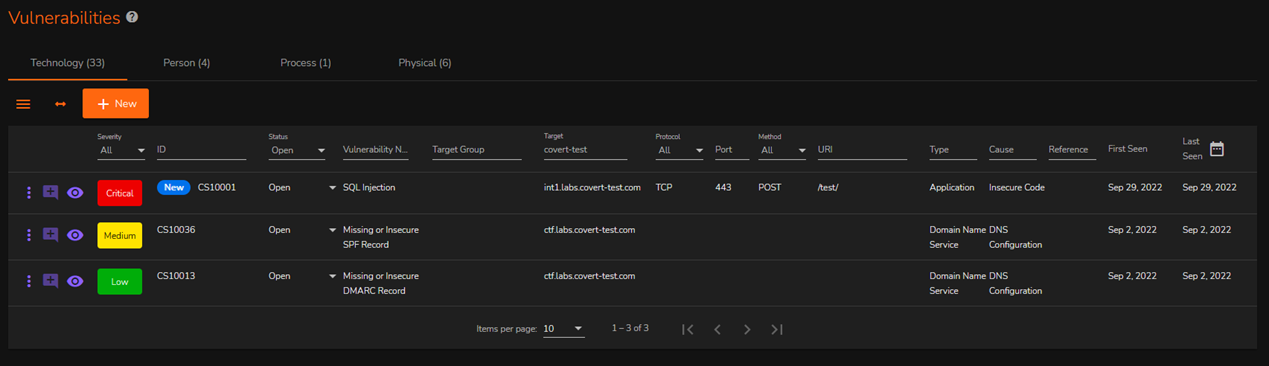Select ID text CS10013
1269x366 pixels.
[176, 275]
